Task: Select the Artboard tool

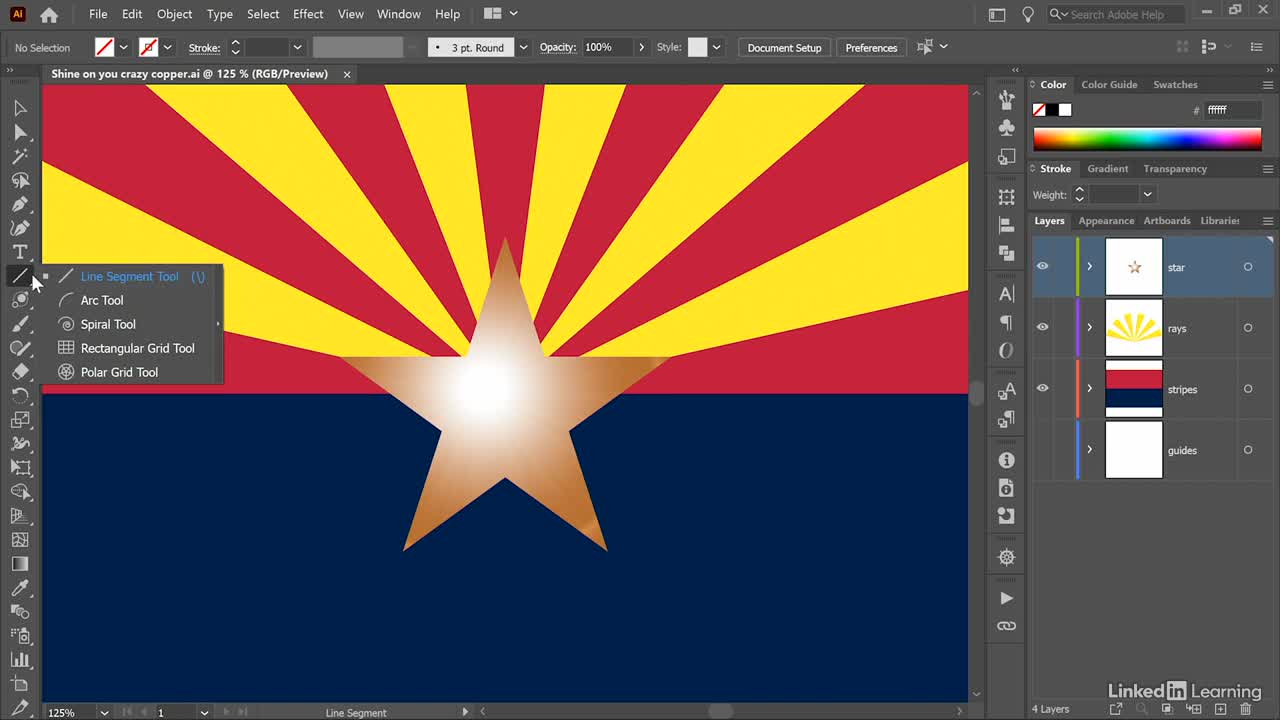Action: pos(20,684)
